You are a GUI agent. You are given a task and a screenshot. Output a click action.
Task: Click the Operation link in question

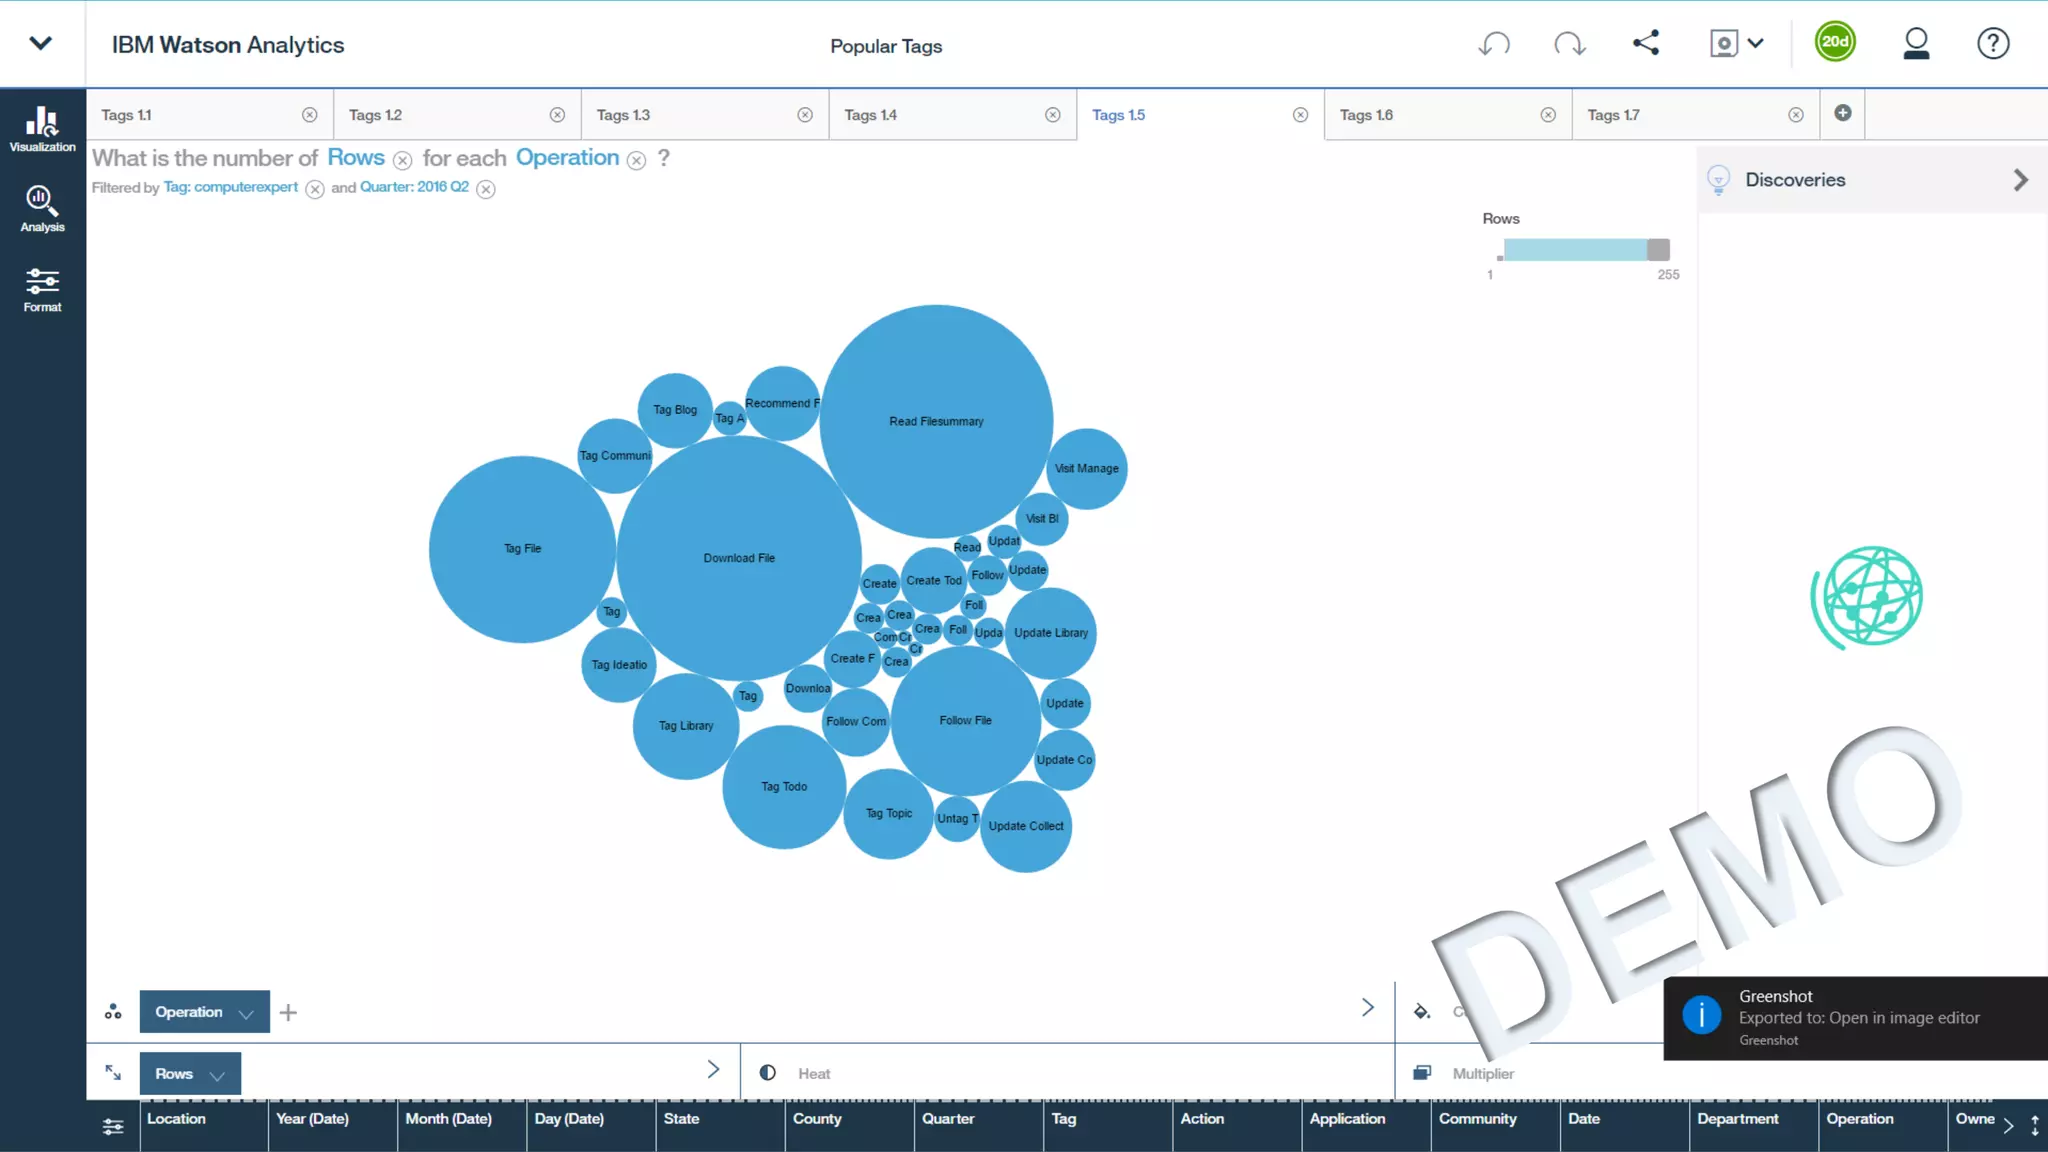click(567, 158)
